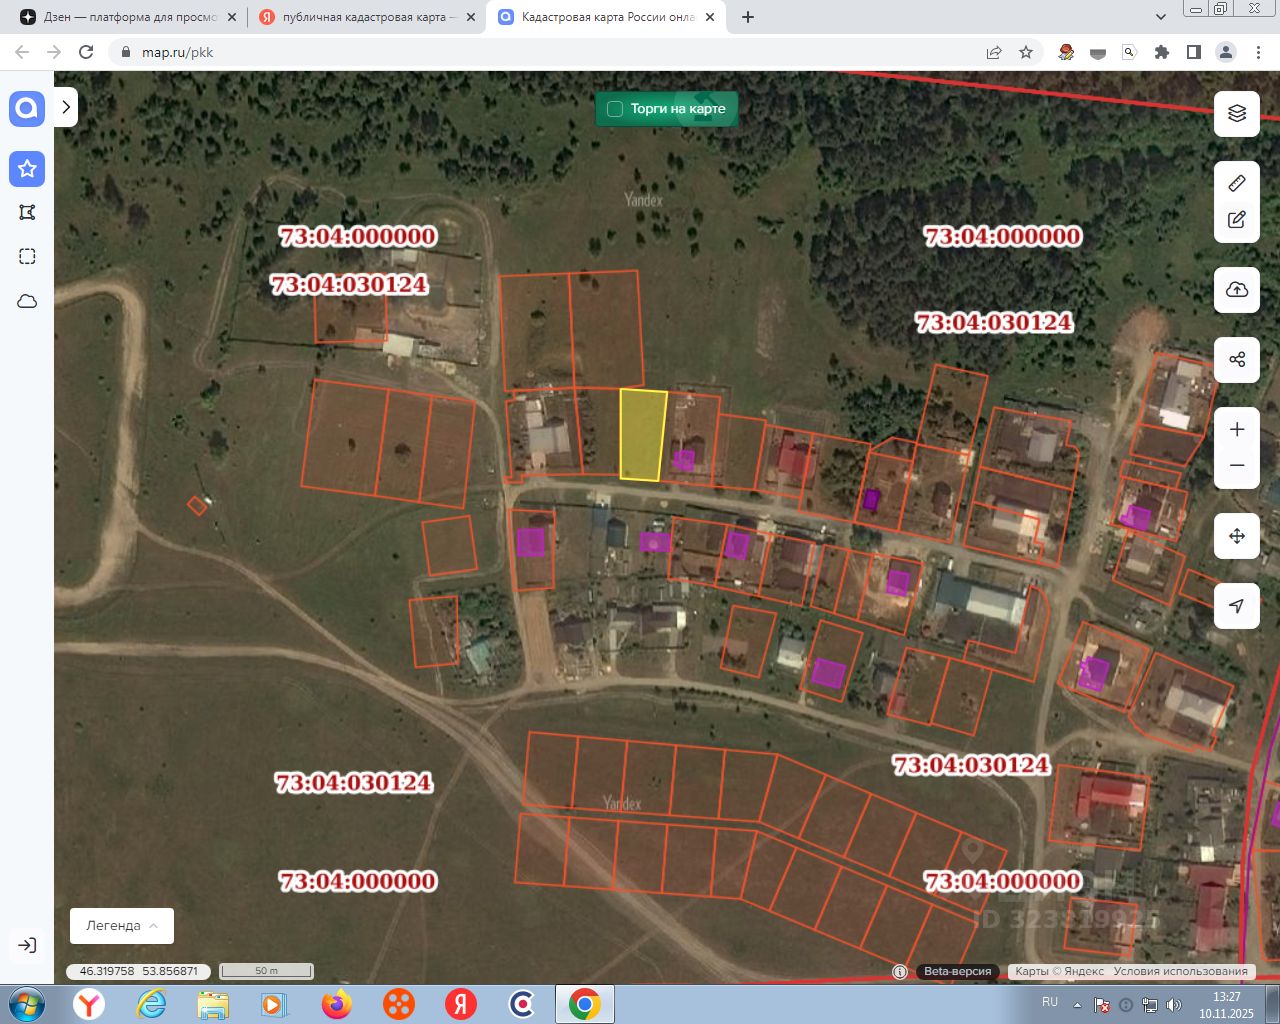Image resolution: width=1280 pixels, height=1024 pixels.
Task: Open the media player taskbar icon
Action: click(x=275, y=1004)
